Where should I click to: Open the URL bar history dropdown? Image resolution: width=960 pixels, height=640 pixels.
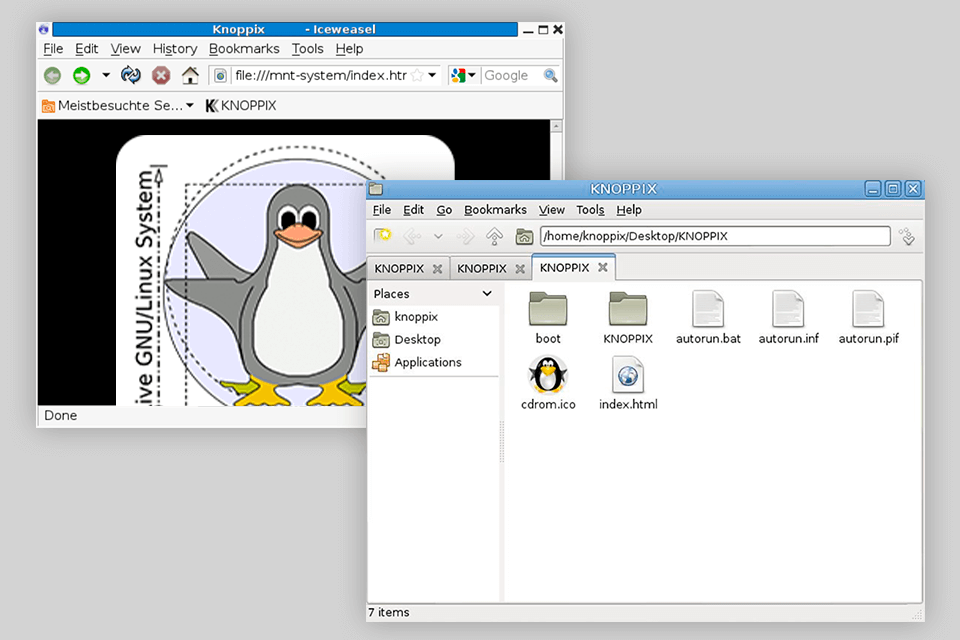pos(432,75)
